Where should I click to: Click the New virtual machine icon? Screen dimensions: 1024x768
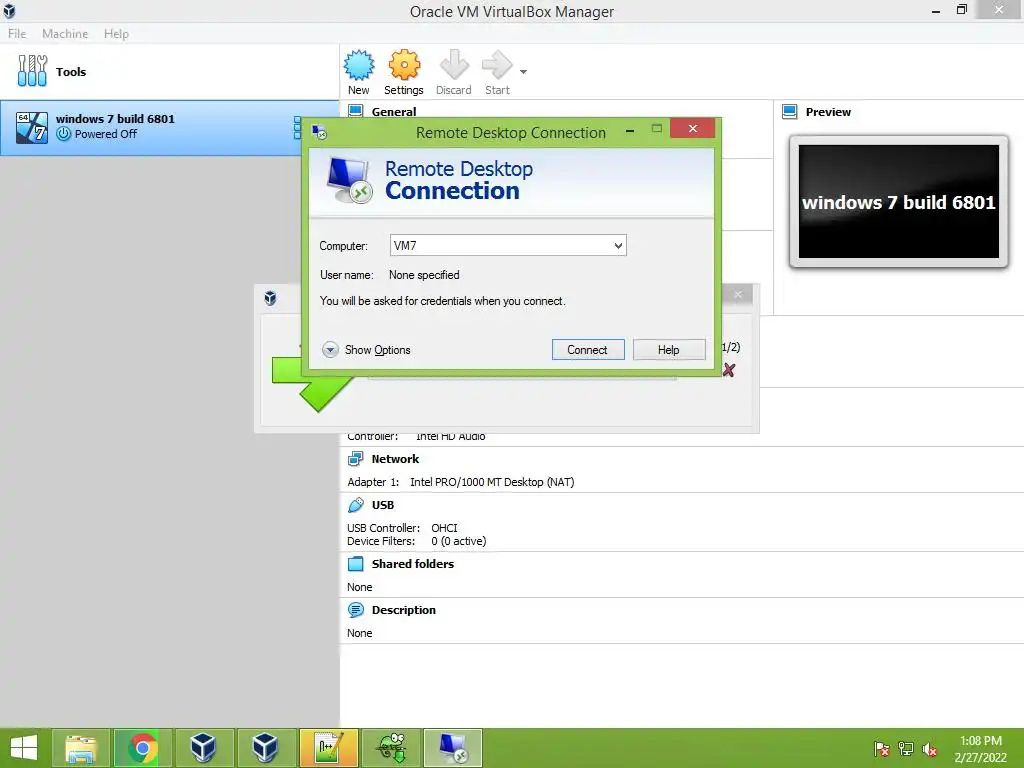[x=359, y=65]
